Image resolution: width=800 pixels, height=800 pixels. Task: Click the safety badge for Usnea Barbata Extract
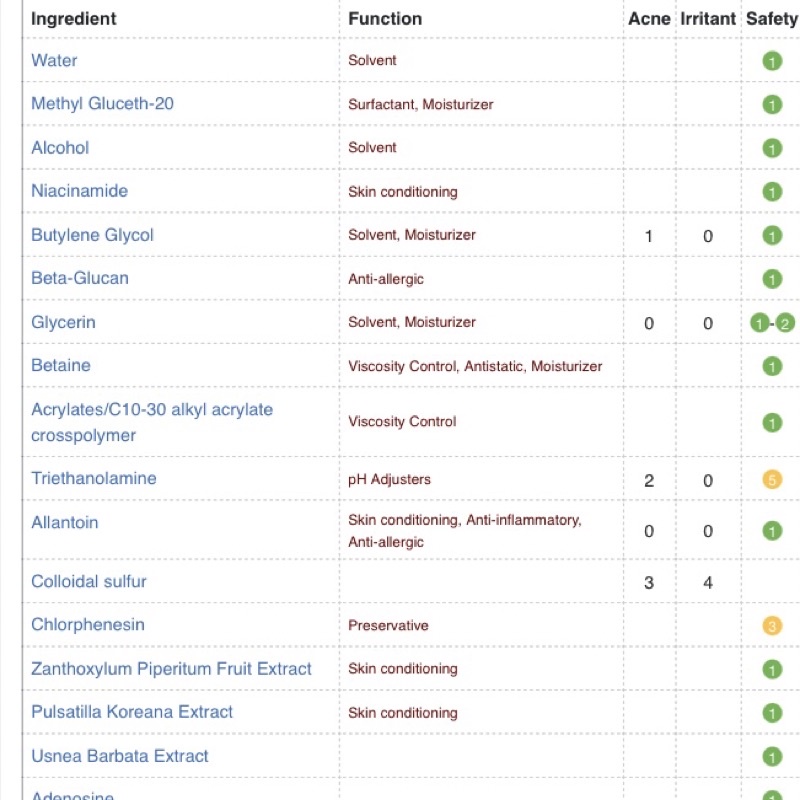tap(771, 757)
